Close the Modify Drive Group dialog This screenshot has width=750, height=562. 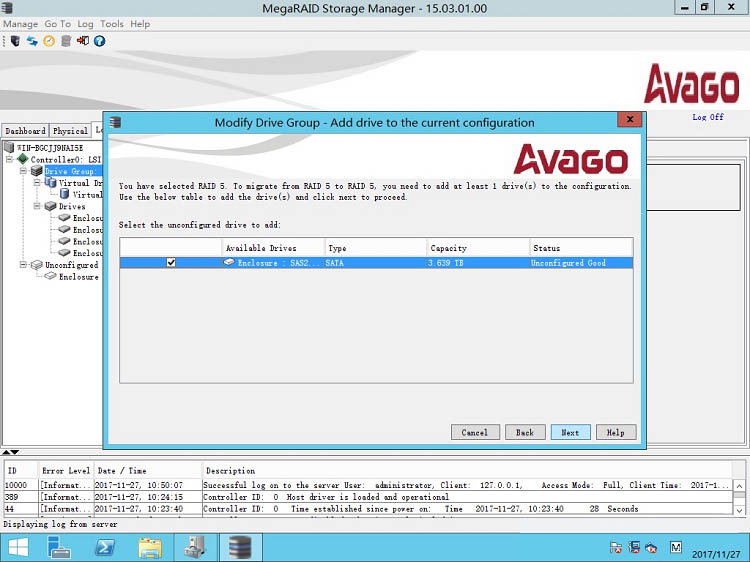(x=630, y=120)
